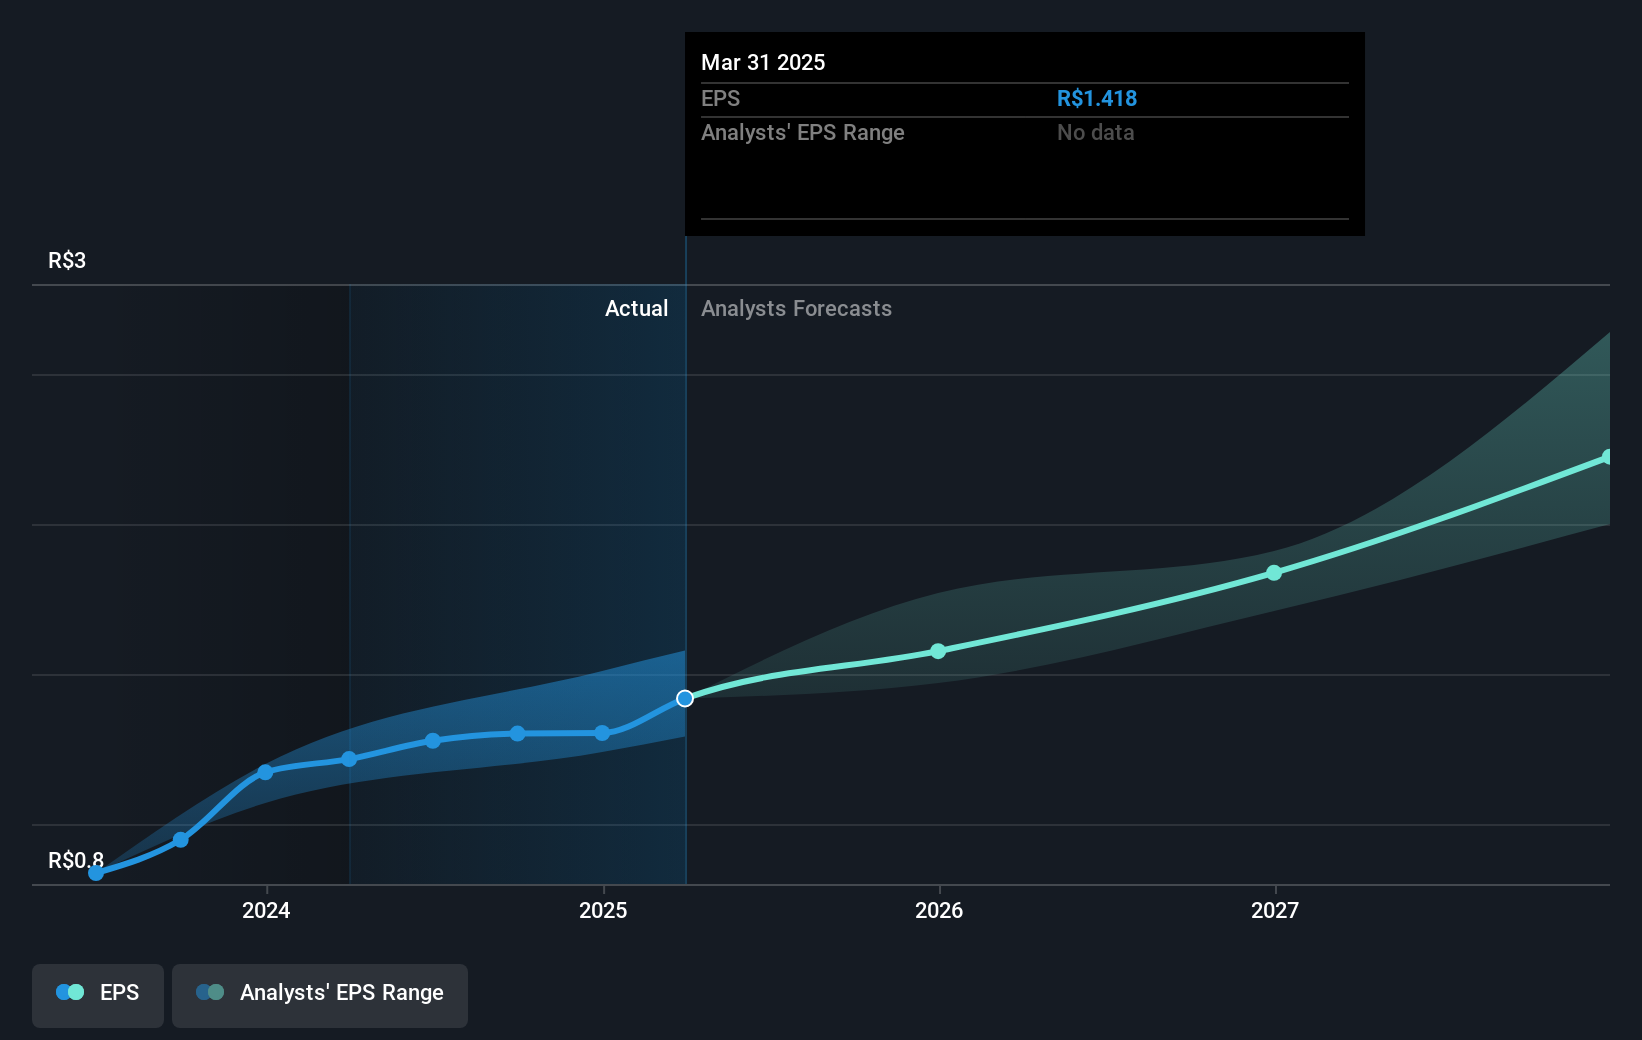Screen dimensions: 1642x1040
Task: Click the Mar 31 2025 tooltip date
Action: coord(763,62)
